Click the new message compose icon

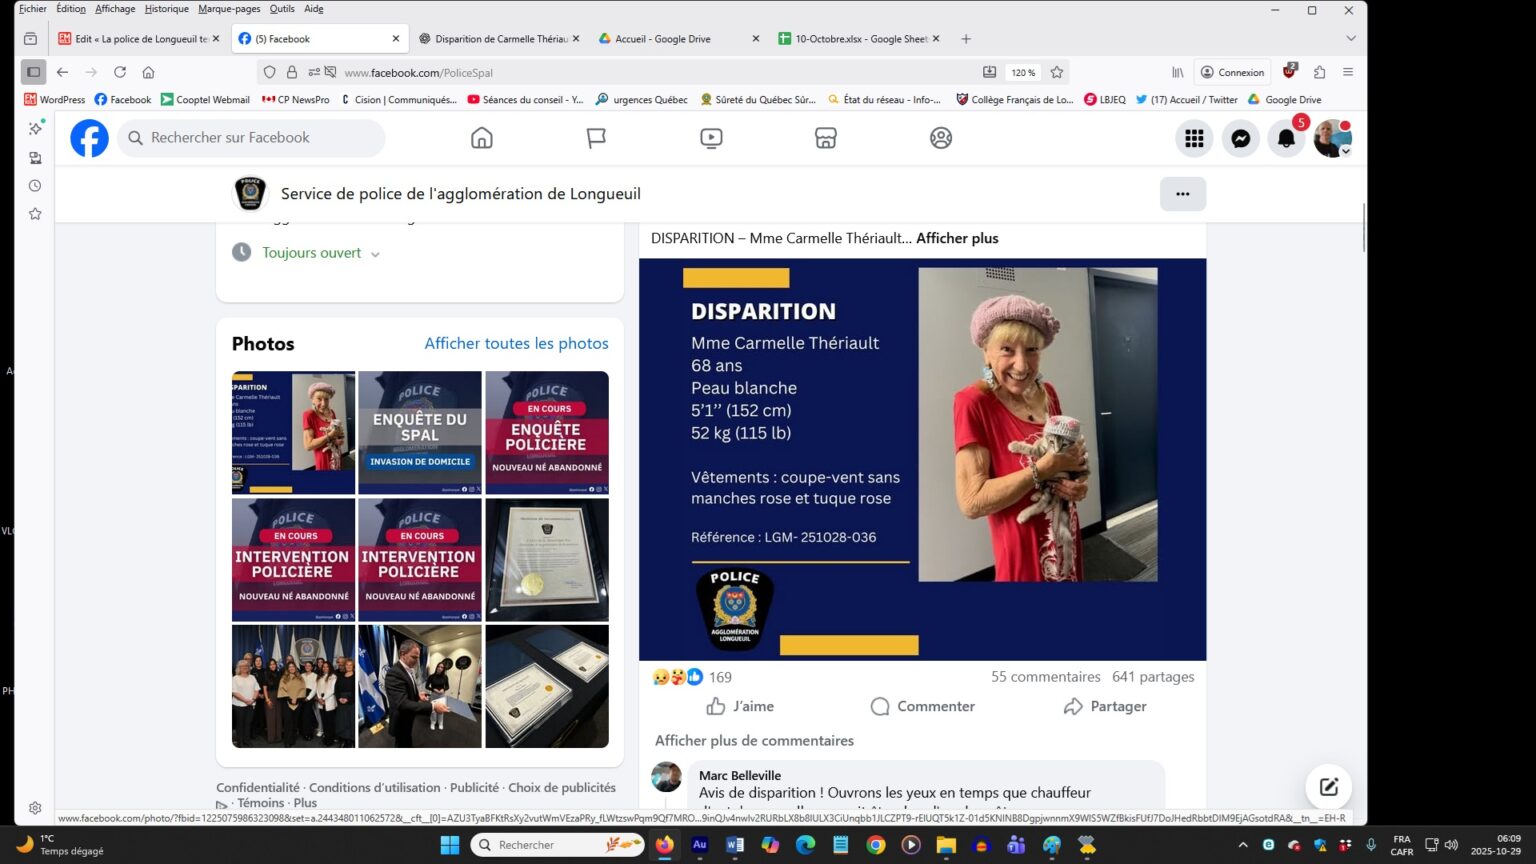pos(1328,787)
